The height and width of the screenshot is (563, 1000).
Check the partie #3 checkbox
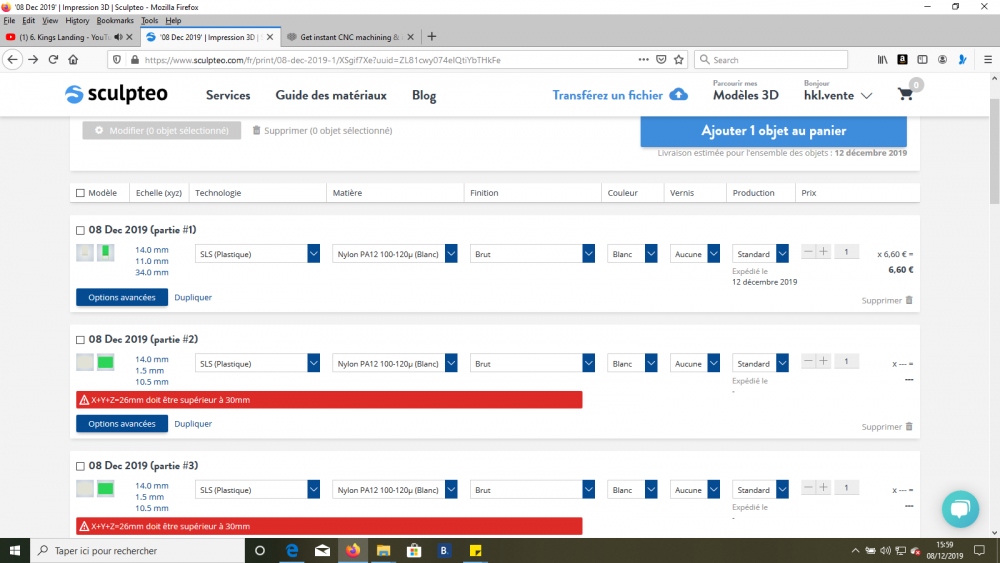pos(80,466)
